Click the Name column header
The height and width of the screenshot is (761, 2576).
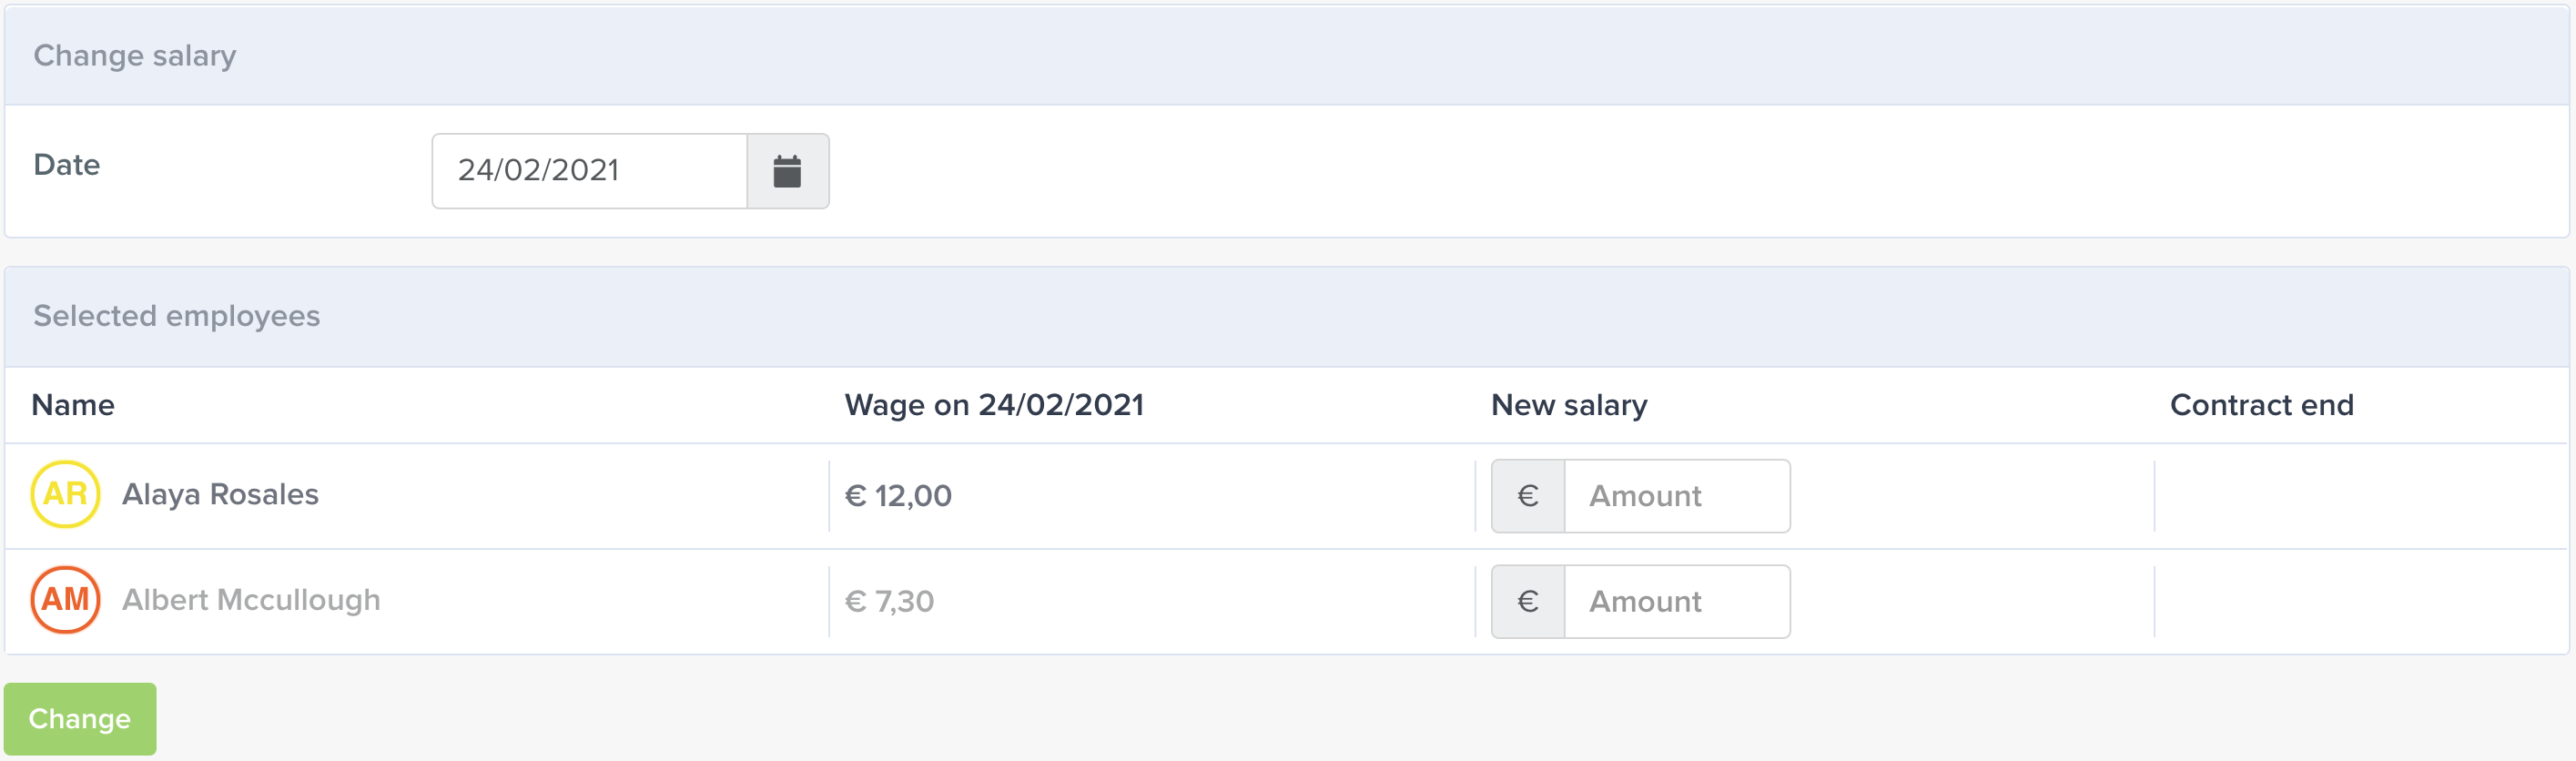[73, 405]
